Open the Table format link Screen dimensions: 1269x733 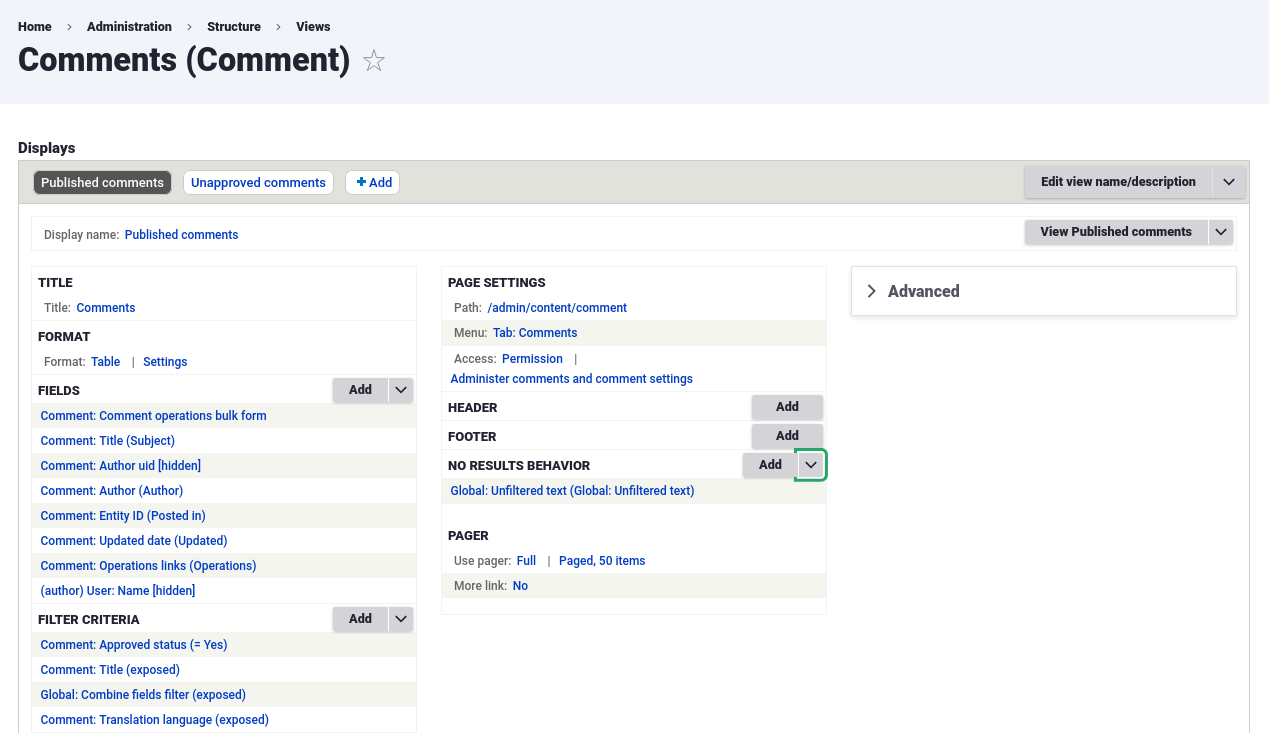(105, 362)
